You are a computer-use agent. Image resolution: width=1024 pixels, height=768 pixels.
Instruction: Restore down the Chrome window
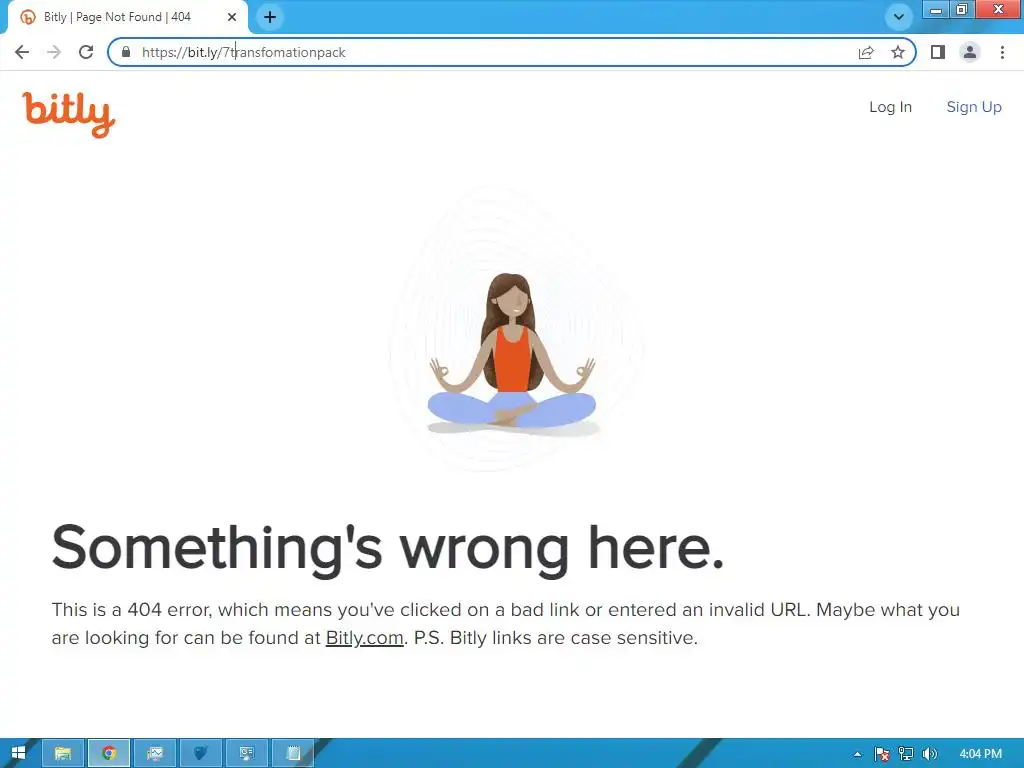point(961,10)
